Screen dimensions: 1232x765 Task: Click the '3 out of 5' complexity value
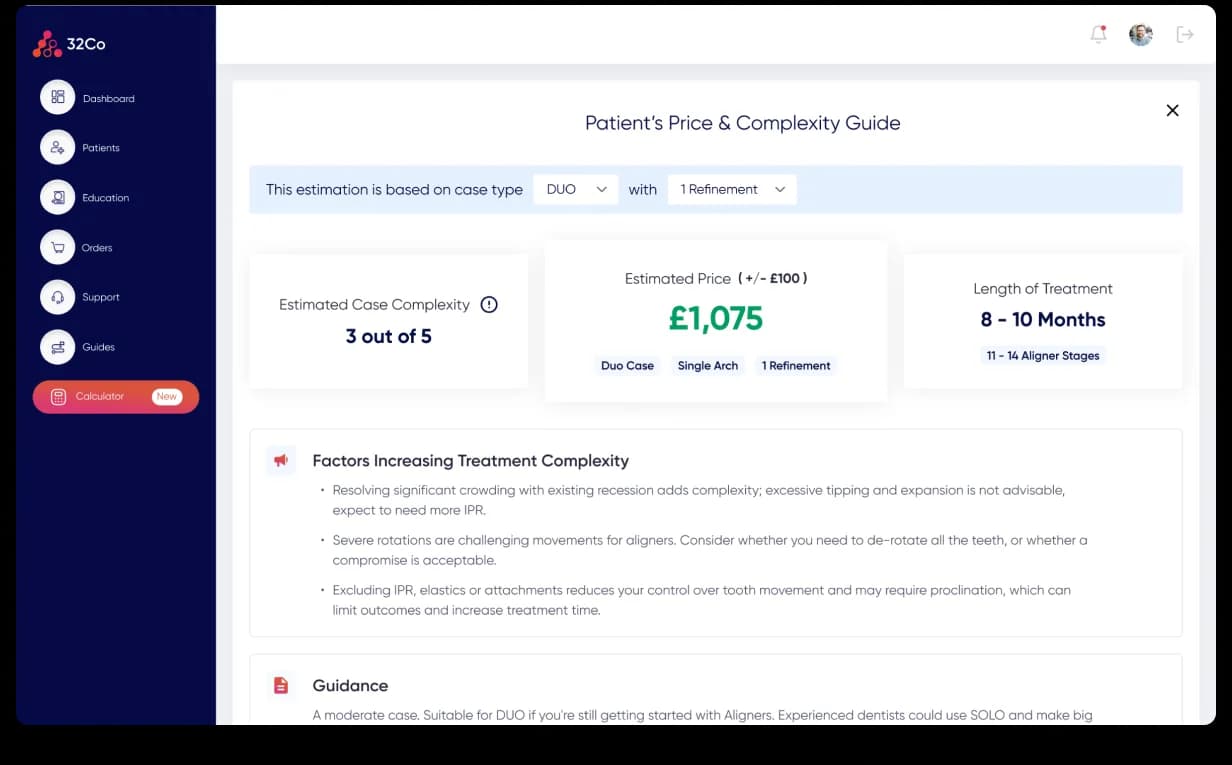389,337
